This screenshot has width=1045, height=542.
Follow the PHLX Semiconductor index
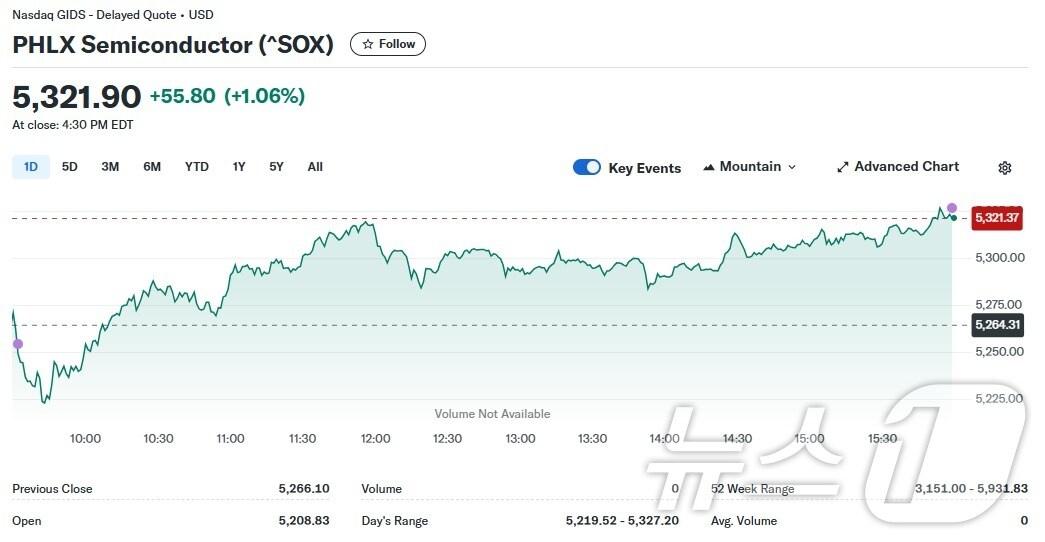pyautogui.click(x=388, y=44)
